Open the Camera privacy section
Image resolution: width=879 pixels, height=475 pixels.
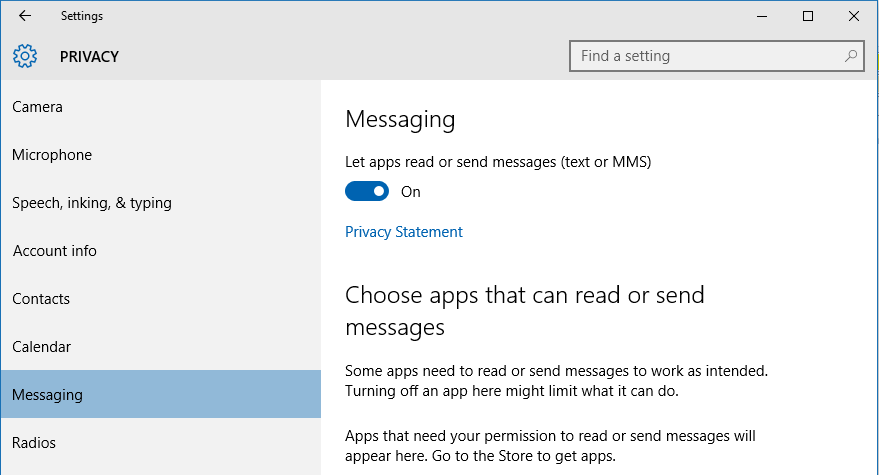click(x=161, y=107)
